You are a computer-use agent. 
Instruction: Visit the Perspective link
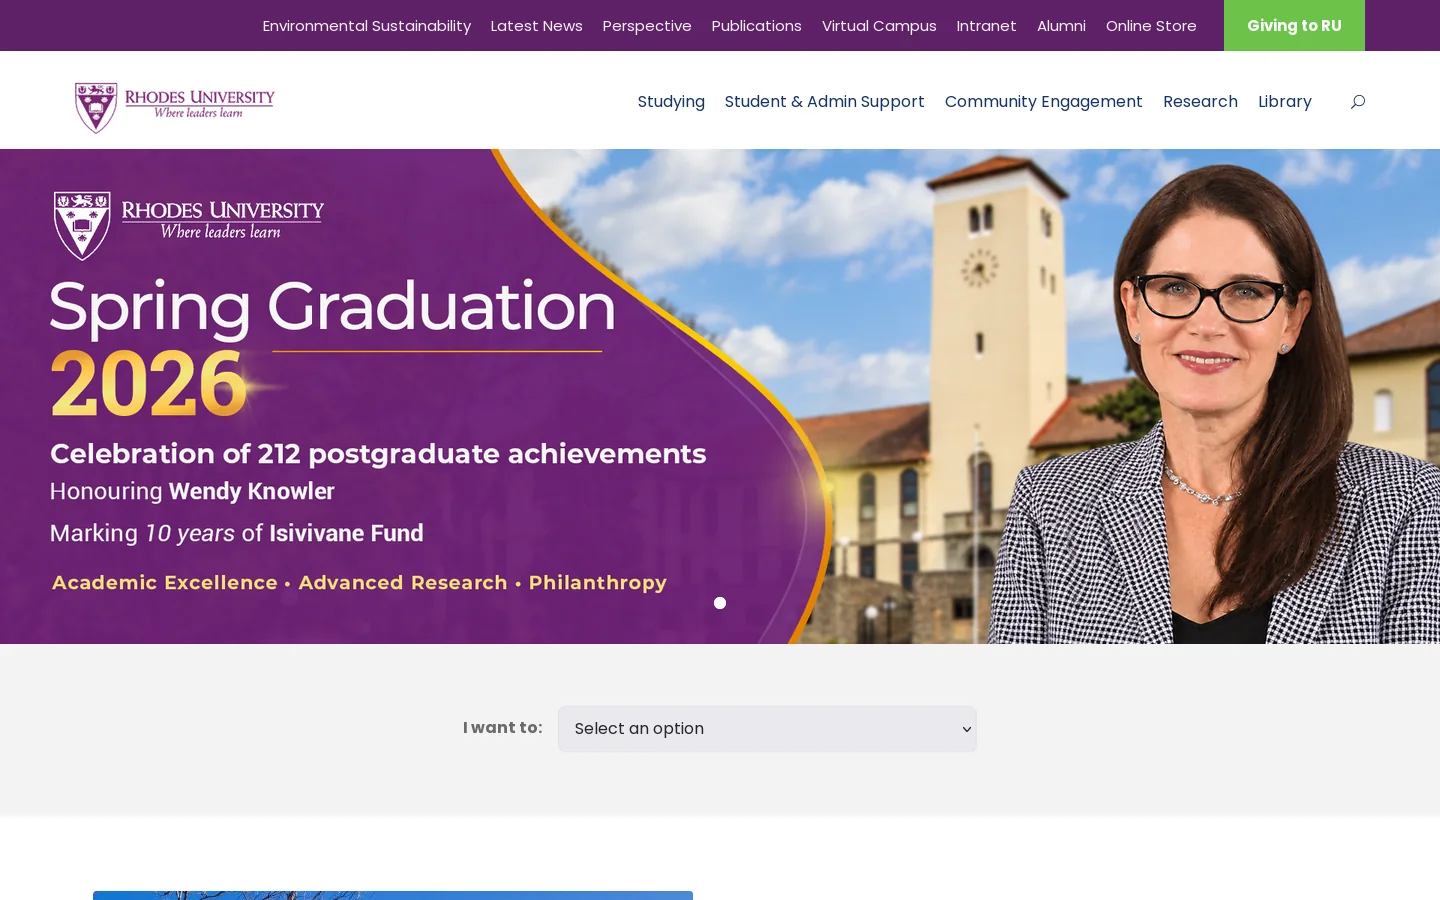[x=647, y=26]
